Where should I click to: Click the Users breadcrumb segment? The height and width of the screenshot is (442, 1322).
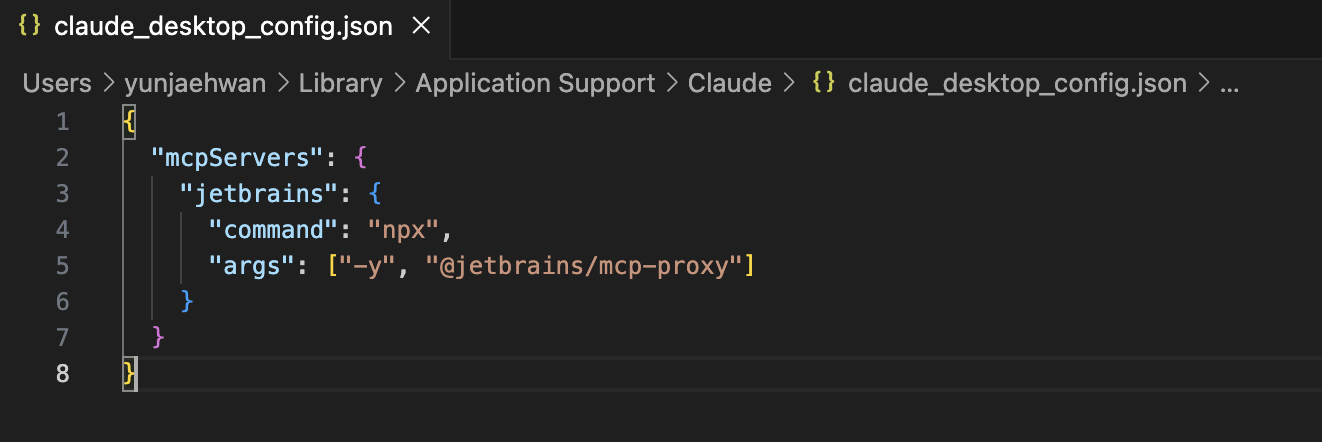pyautogui.click(x=57, y=83)
